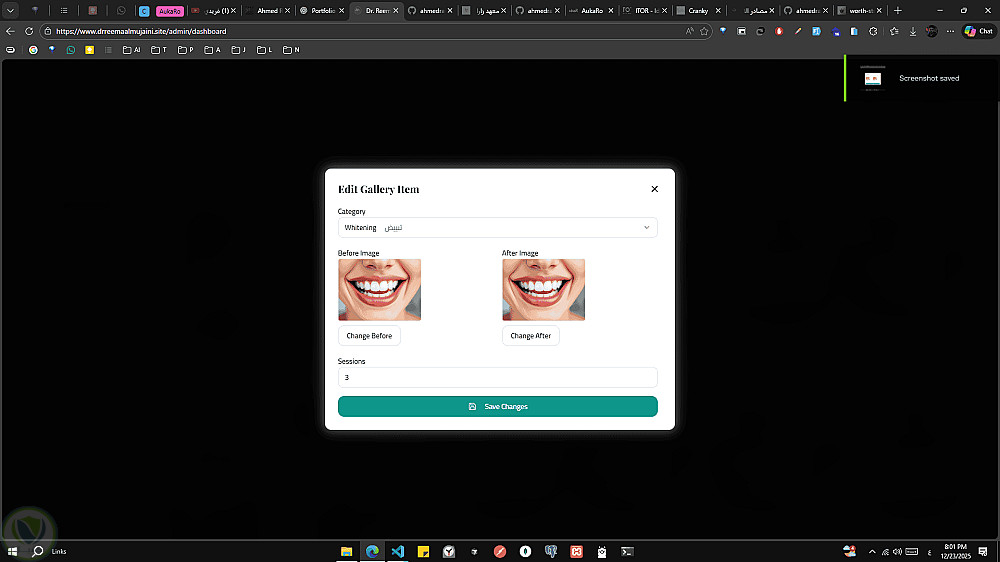Open the volume control in tray
Screen dimensions: 1000x562
[897, 552]
